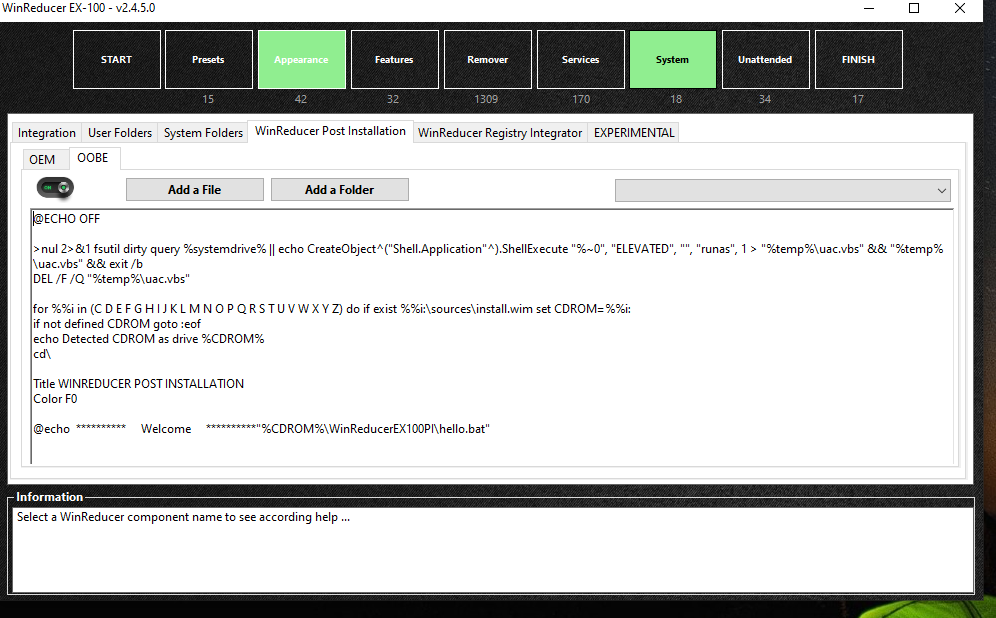Screen dimensions: 996x618
Task: Click the Remover count 1309
Action: tap(487, 99)
